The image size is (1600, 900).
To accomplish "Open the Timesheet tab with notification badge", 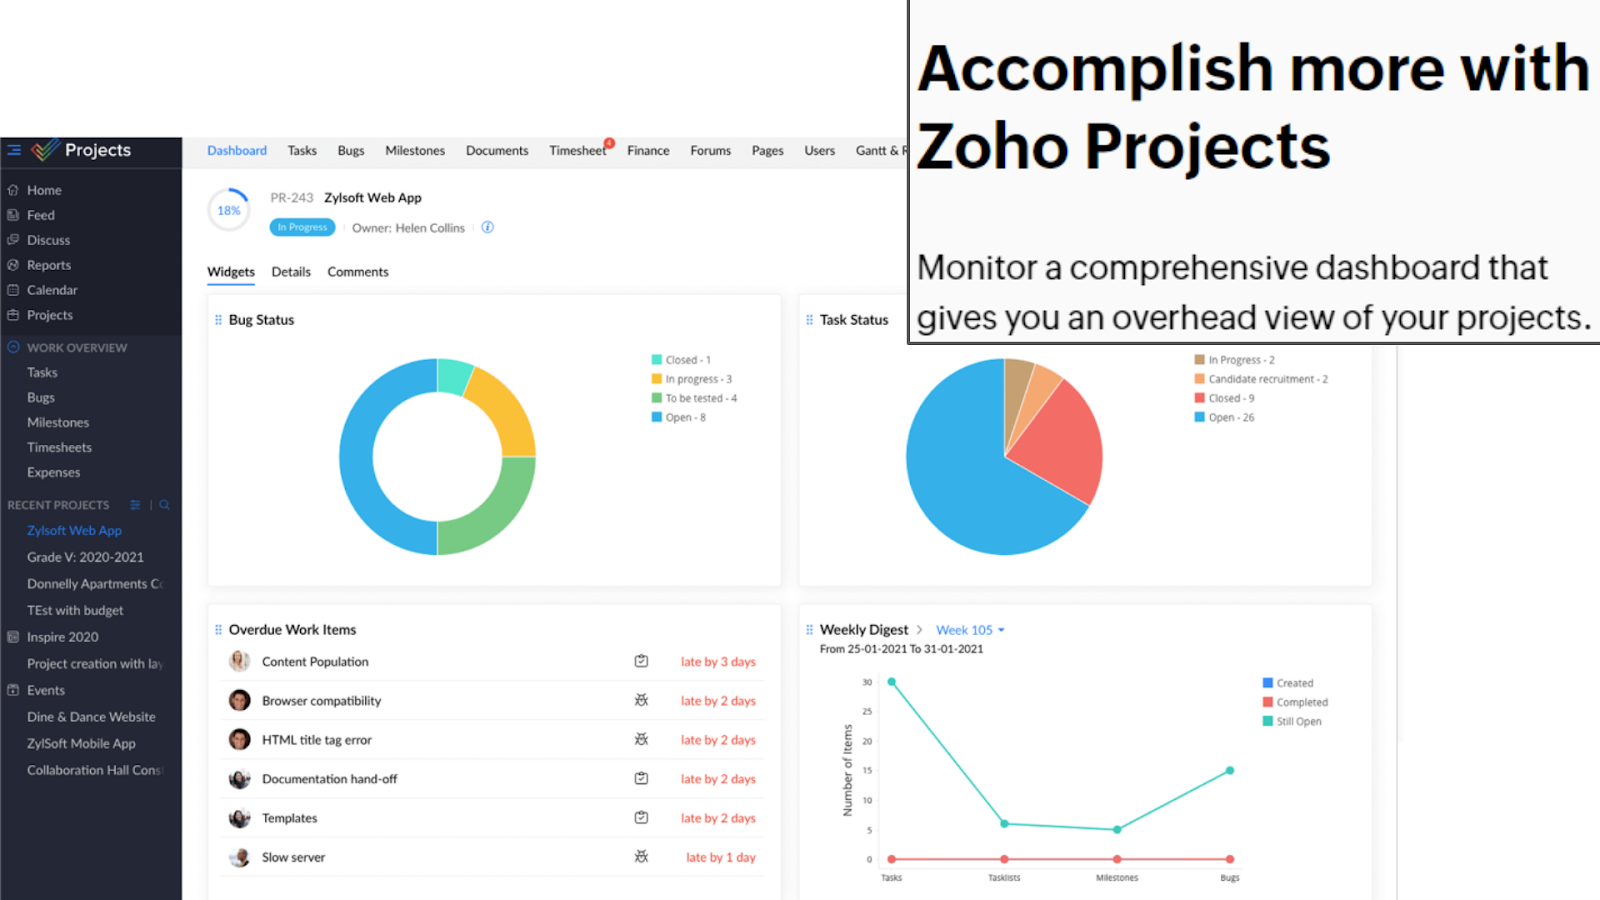I will (x=577, y=150).
